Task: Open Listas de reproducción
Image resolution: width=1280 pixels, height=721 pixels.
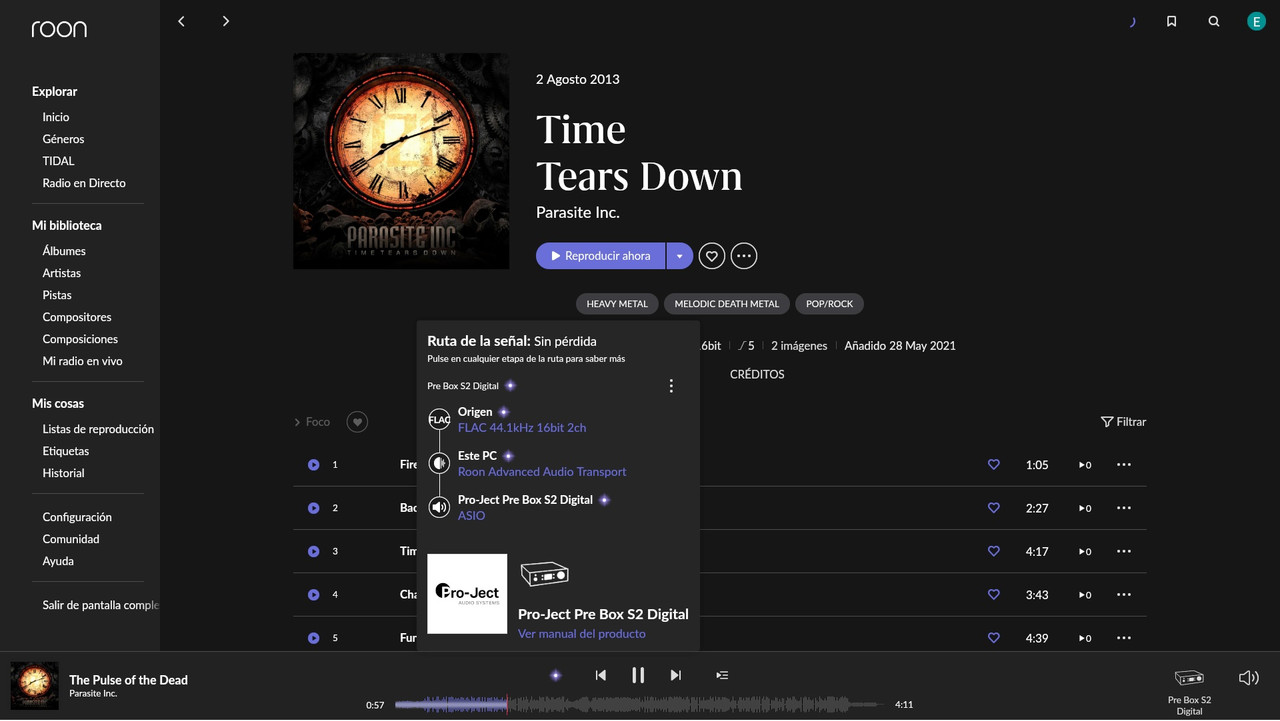Action: [x=98, y=429]
